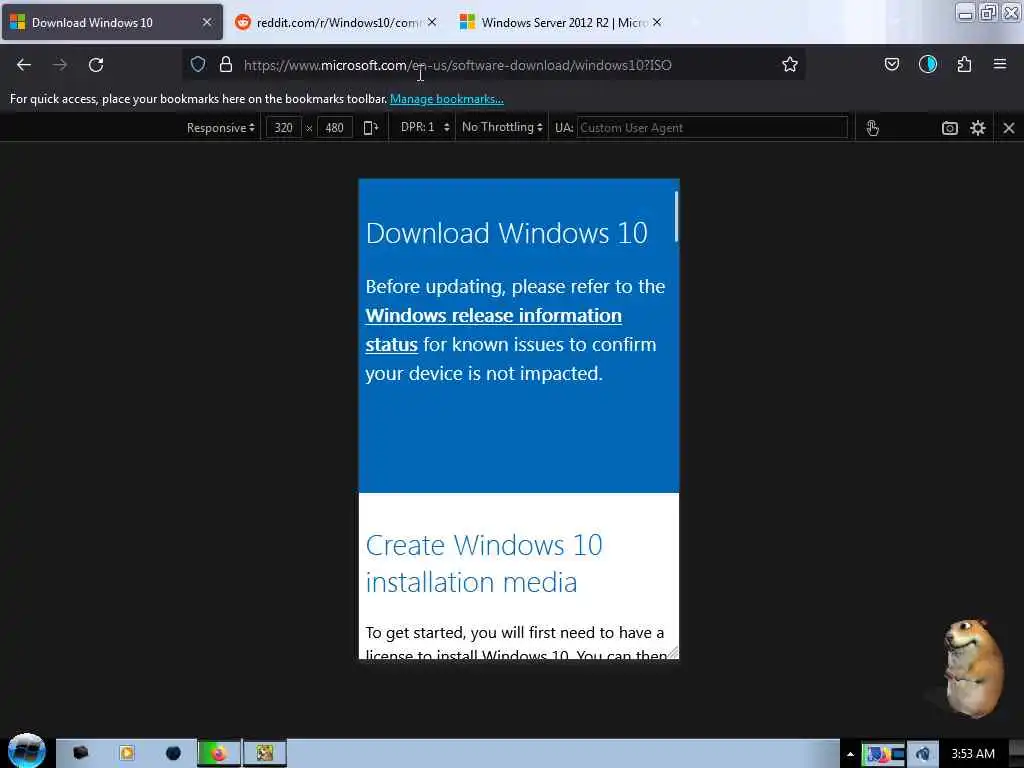Click the volume tray icon
1024x768 pixels.
tap(922, 754)
